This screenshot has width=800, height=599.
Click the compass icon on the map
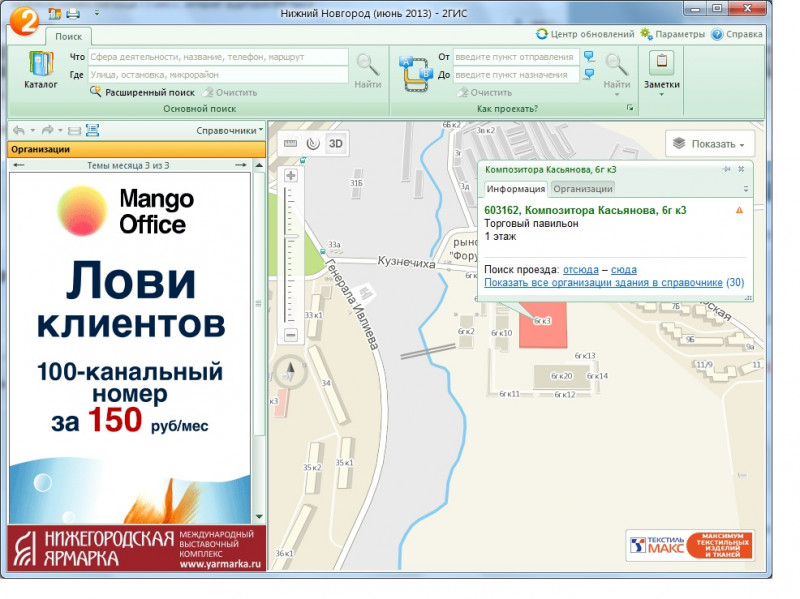290,373
